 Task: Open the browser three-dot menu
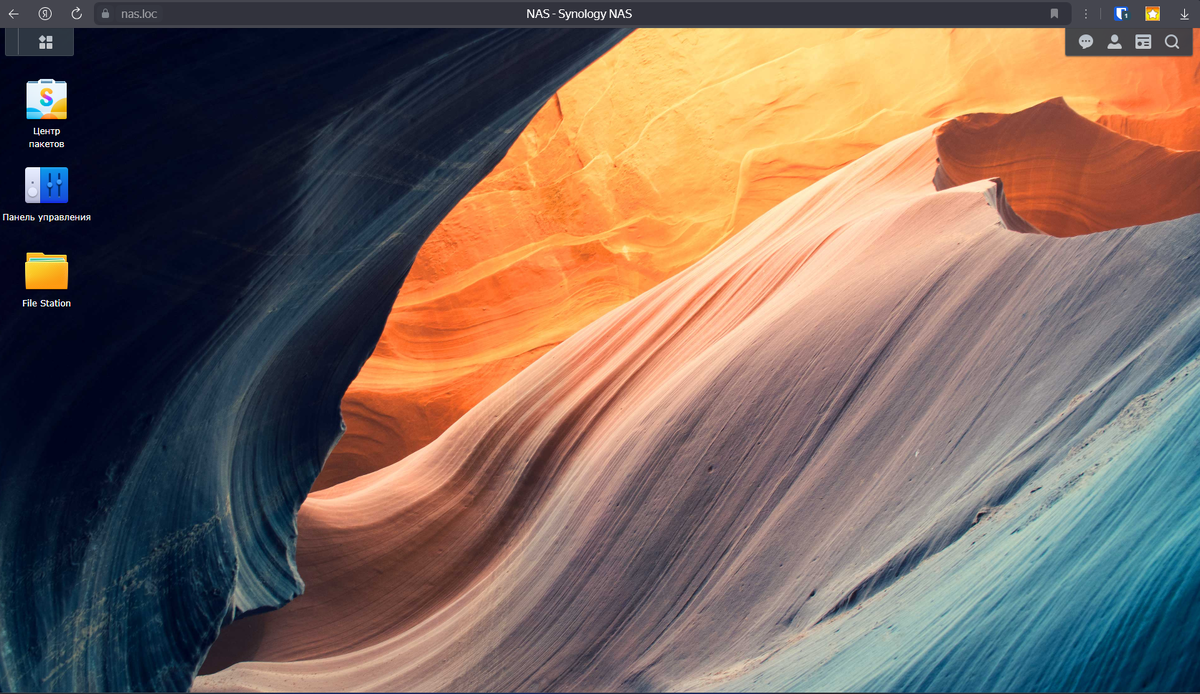(x=1086, y=14)
